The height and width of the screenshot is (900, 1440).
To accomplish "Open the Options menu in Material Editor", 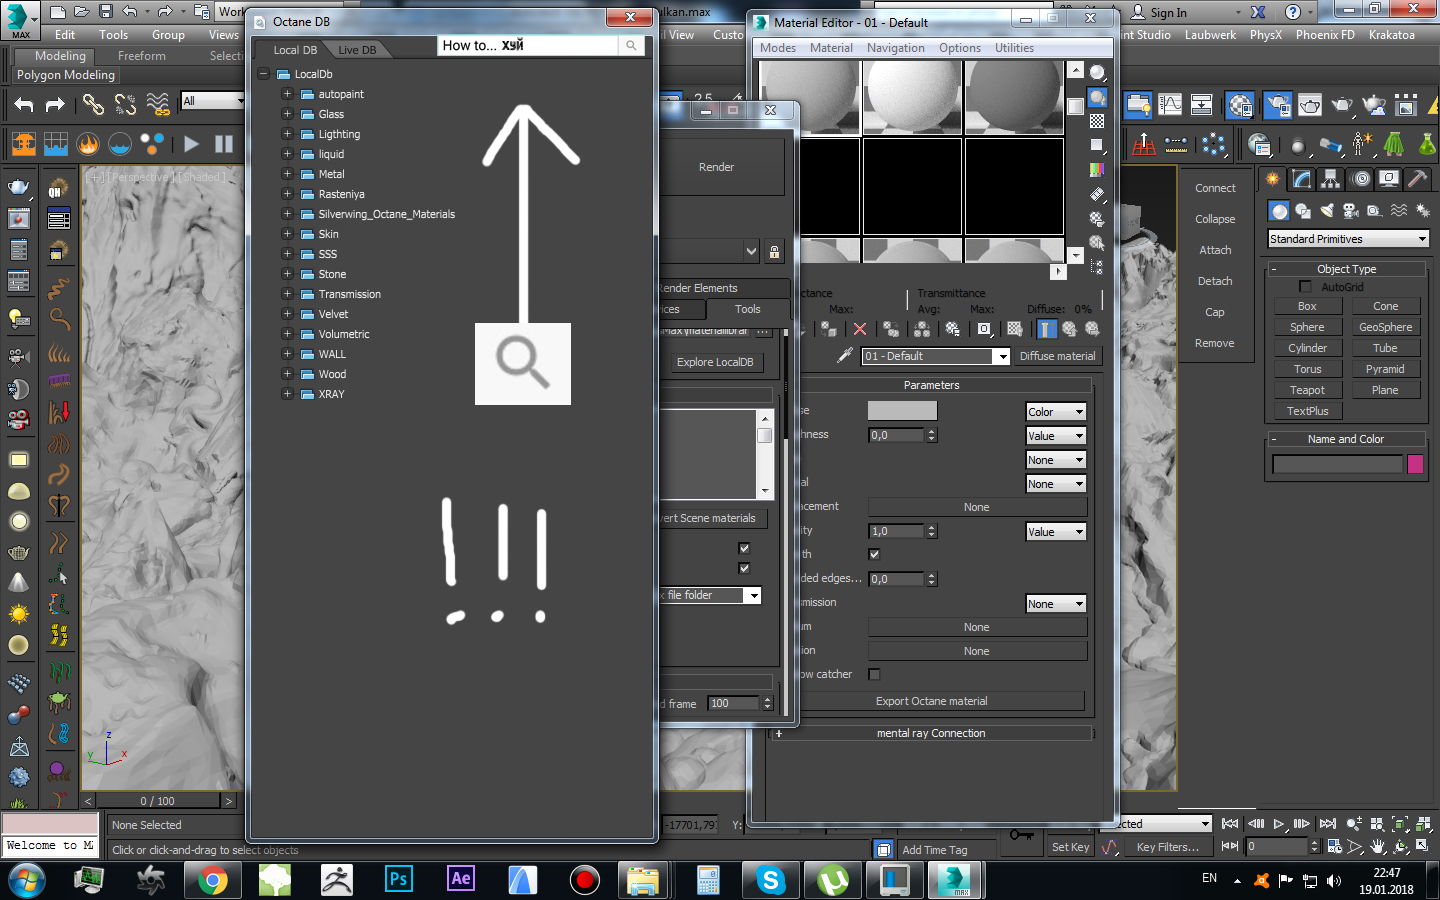I will [x=960, y=48].
